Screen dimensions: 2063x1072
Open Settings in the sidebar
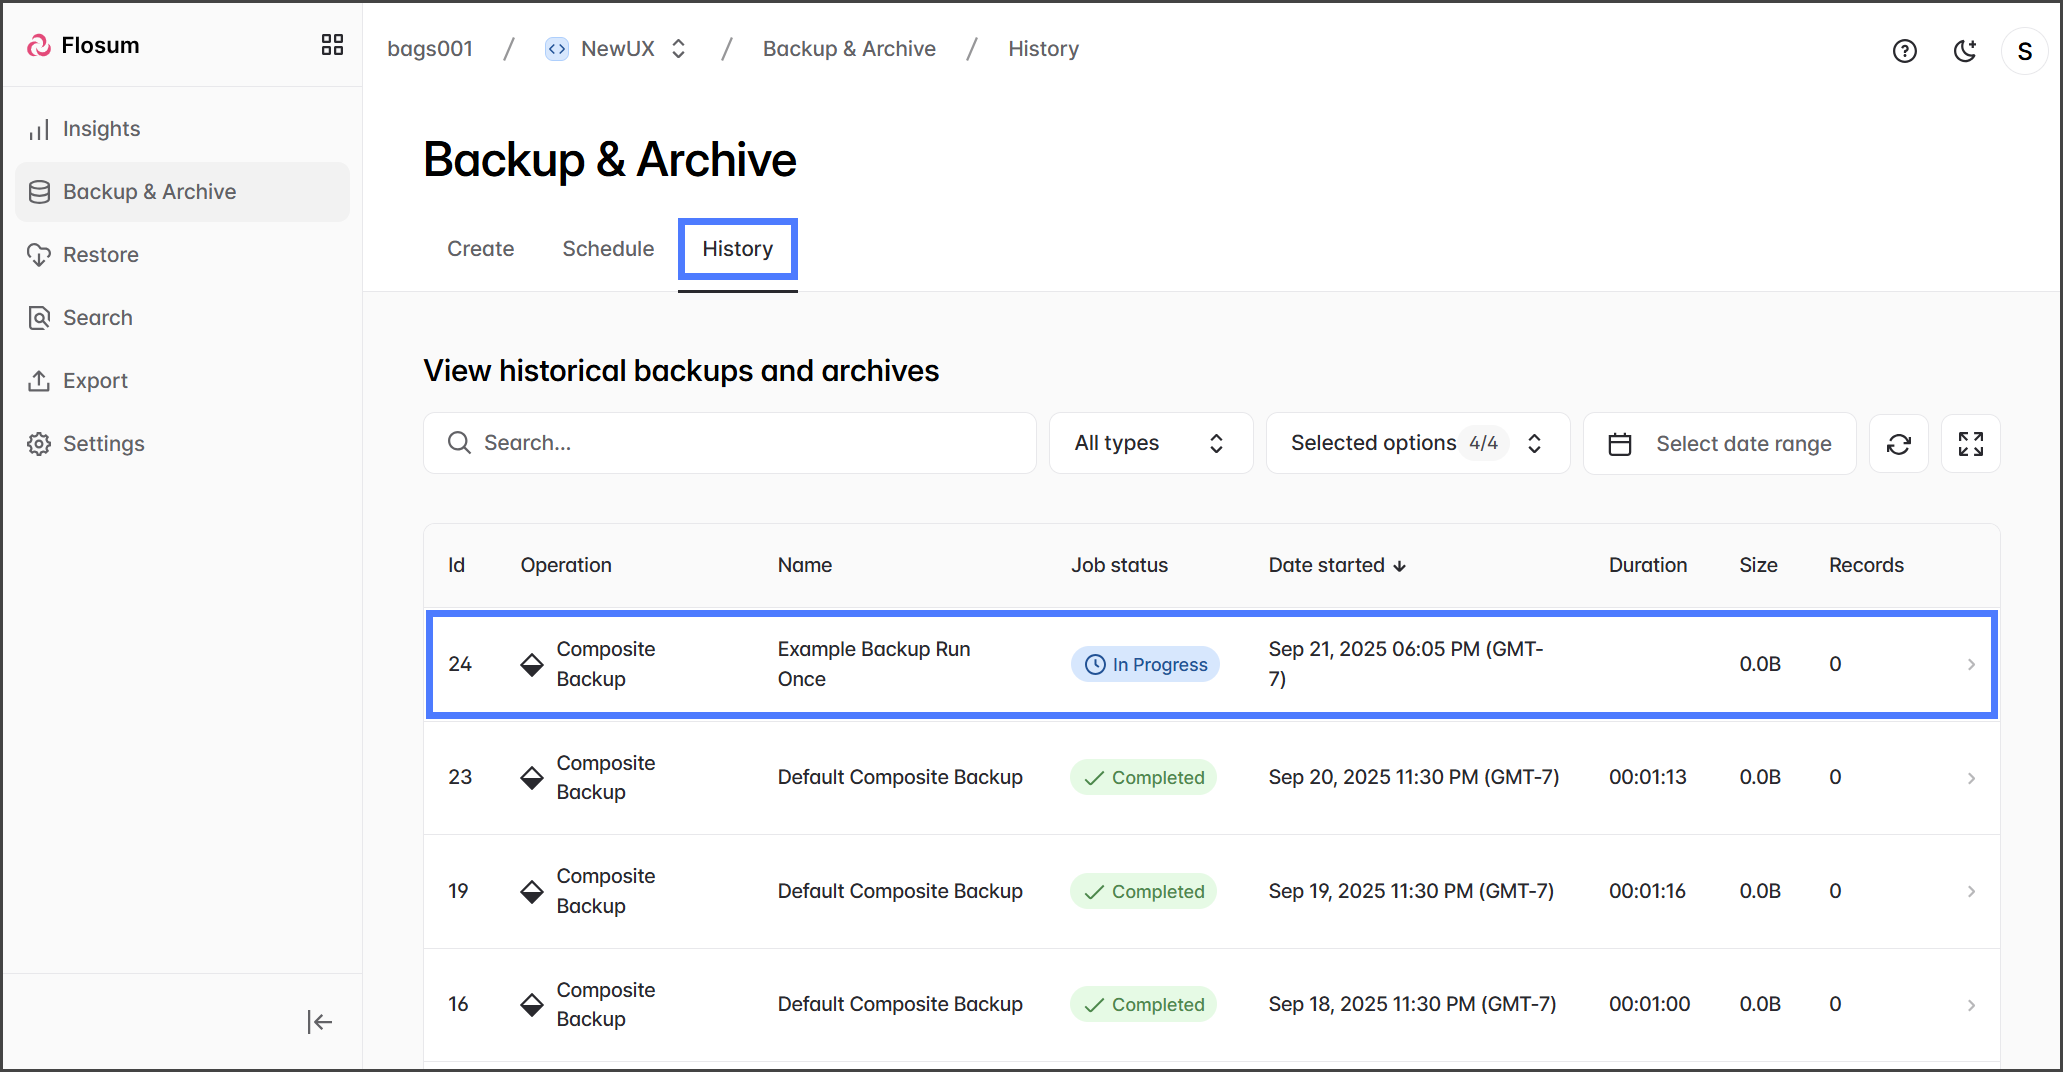[103, 444]
